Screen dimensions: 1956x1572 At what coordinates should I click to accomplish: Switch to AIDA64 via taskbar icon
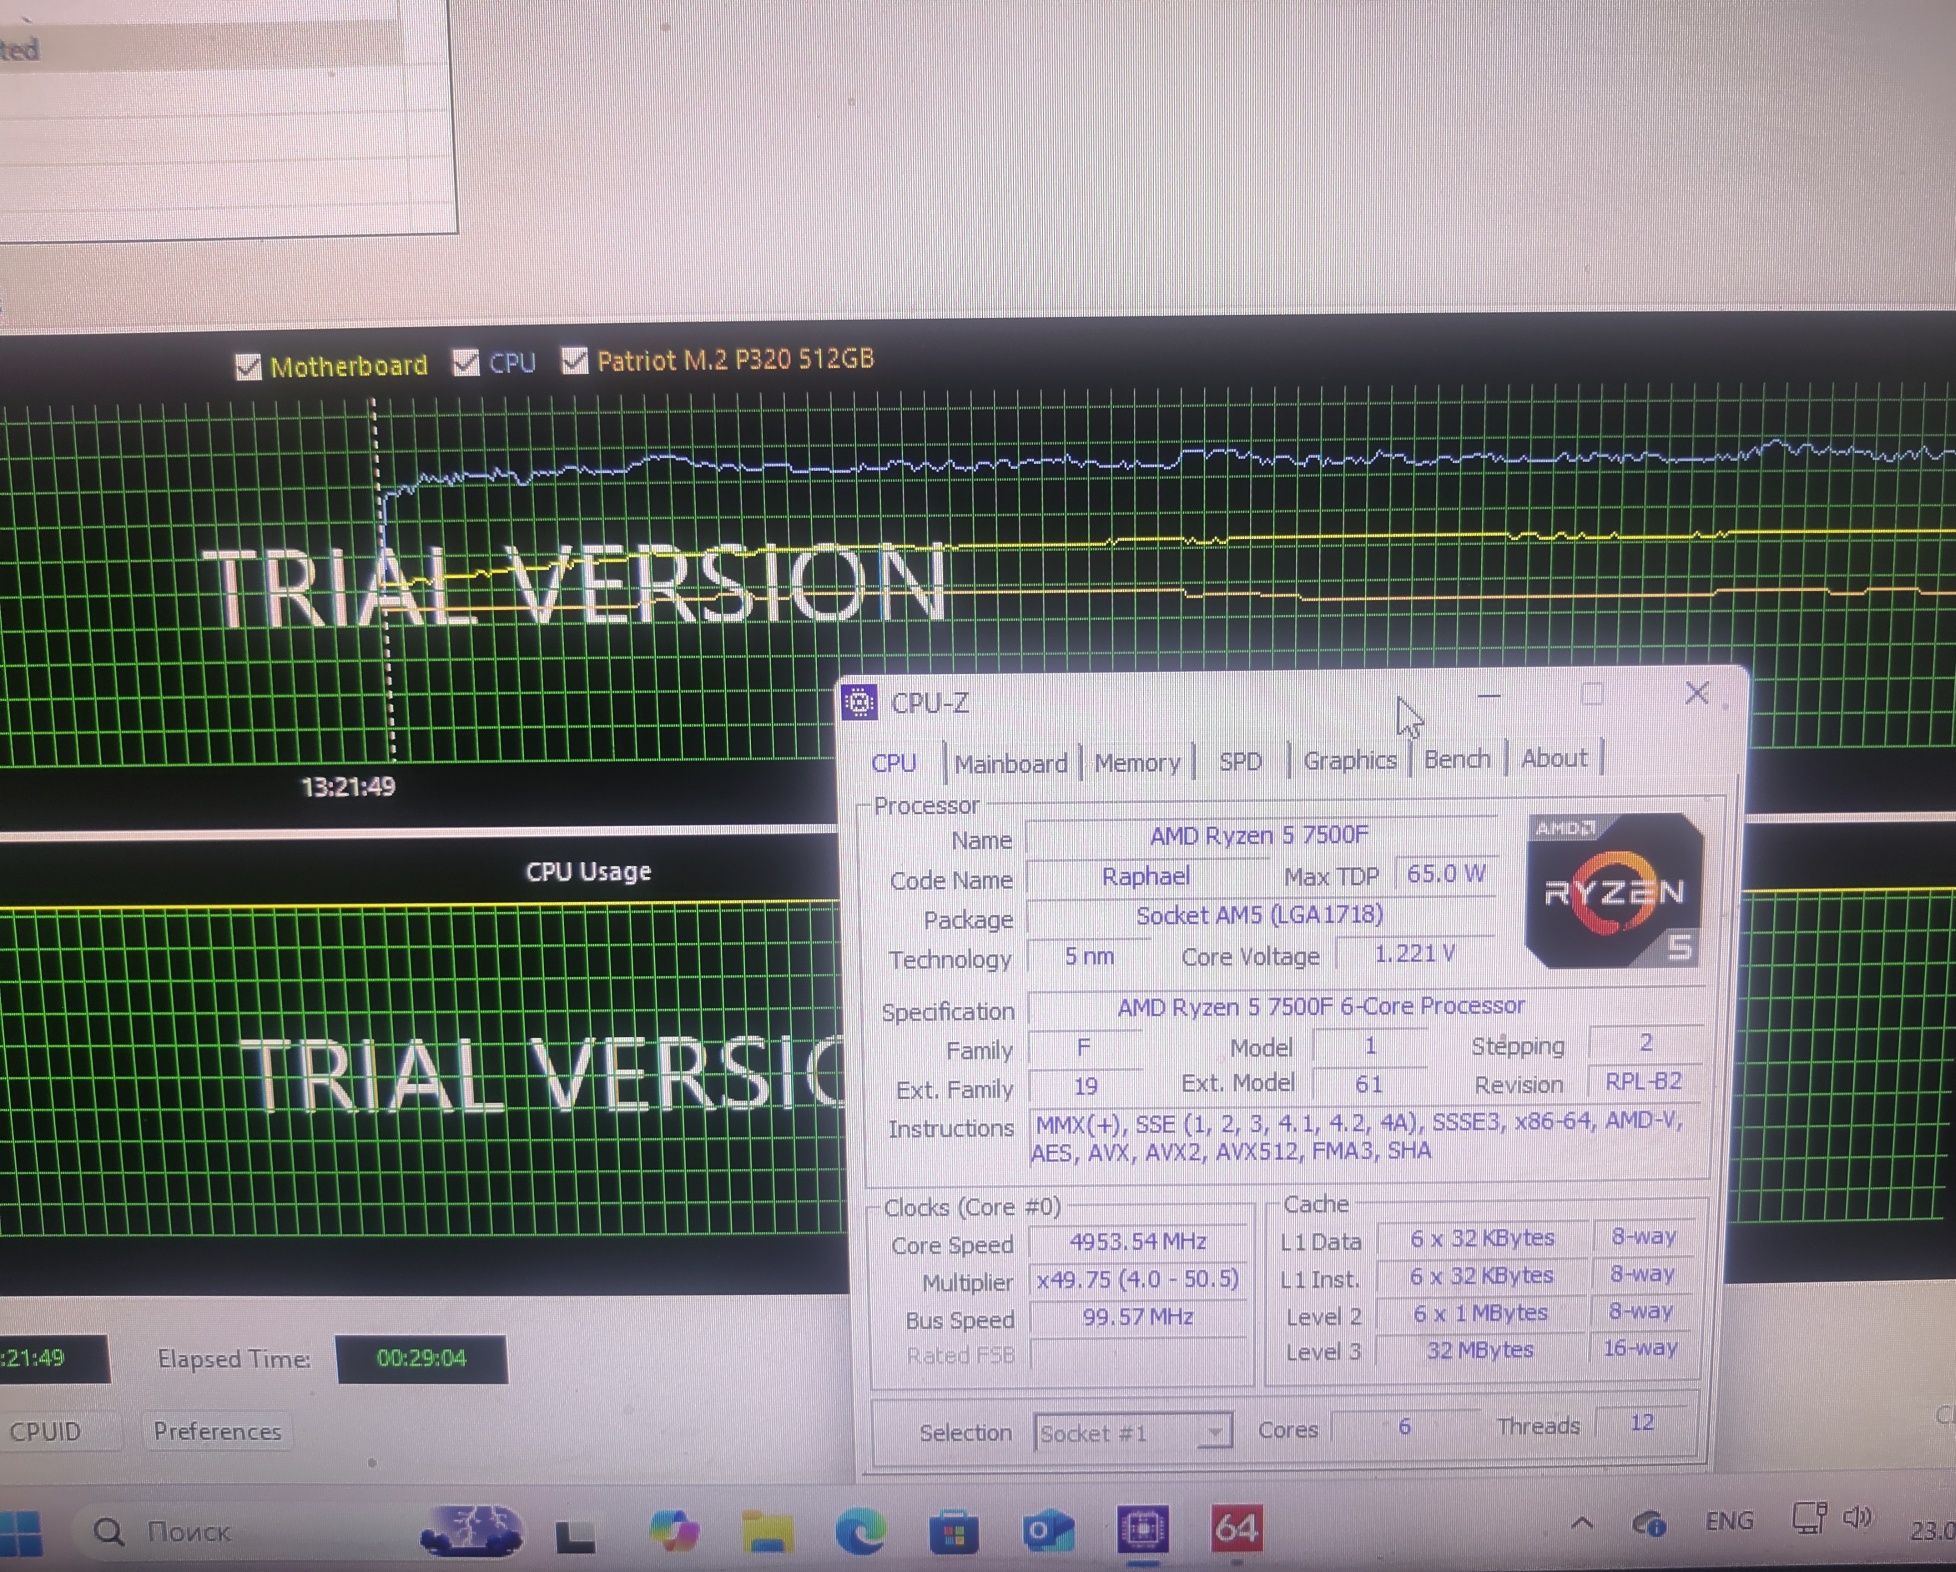pos(1237,1528)
